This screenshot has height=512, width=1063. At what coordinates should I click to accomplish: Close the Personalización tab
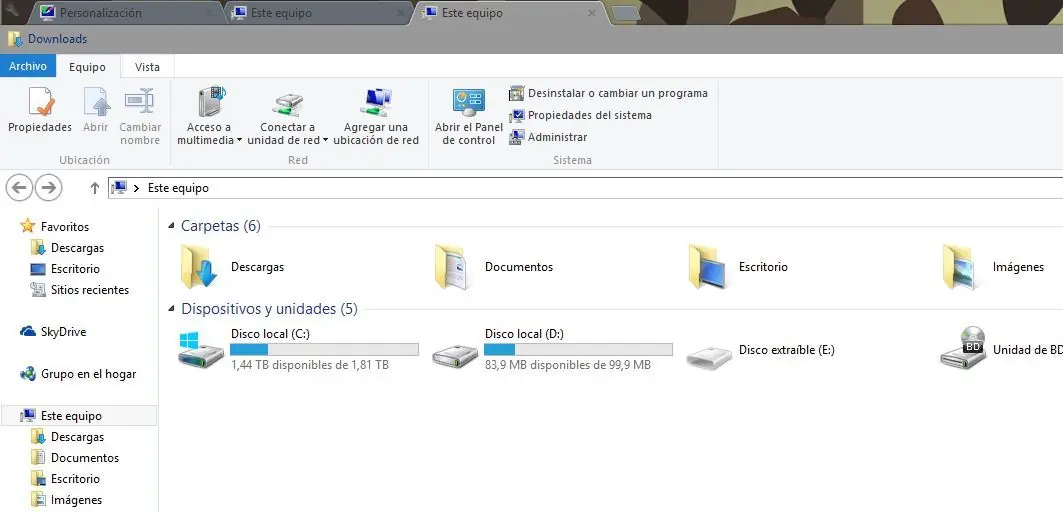[210, 13]
